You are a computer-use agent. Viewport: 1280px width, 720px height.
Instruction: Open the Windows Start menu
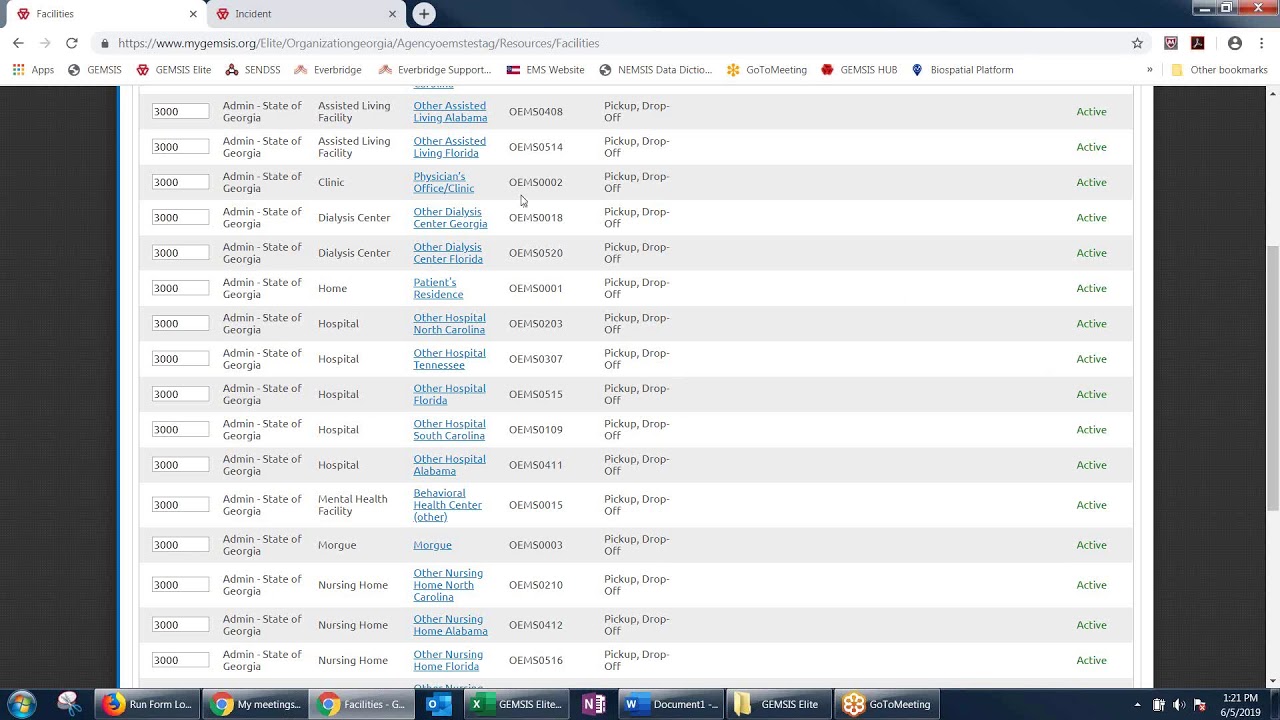click(x=22, y=704)
